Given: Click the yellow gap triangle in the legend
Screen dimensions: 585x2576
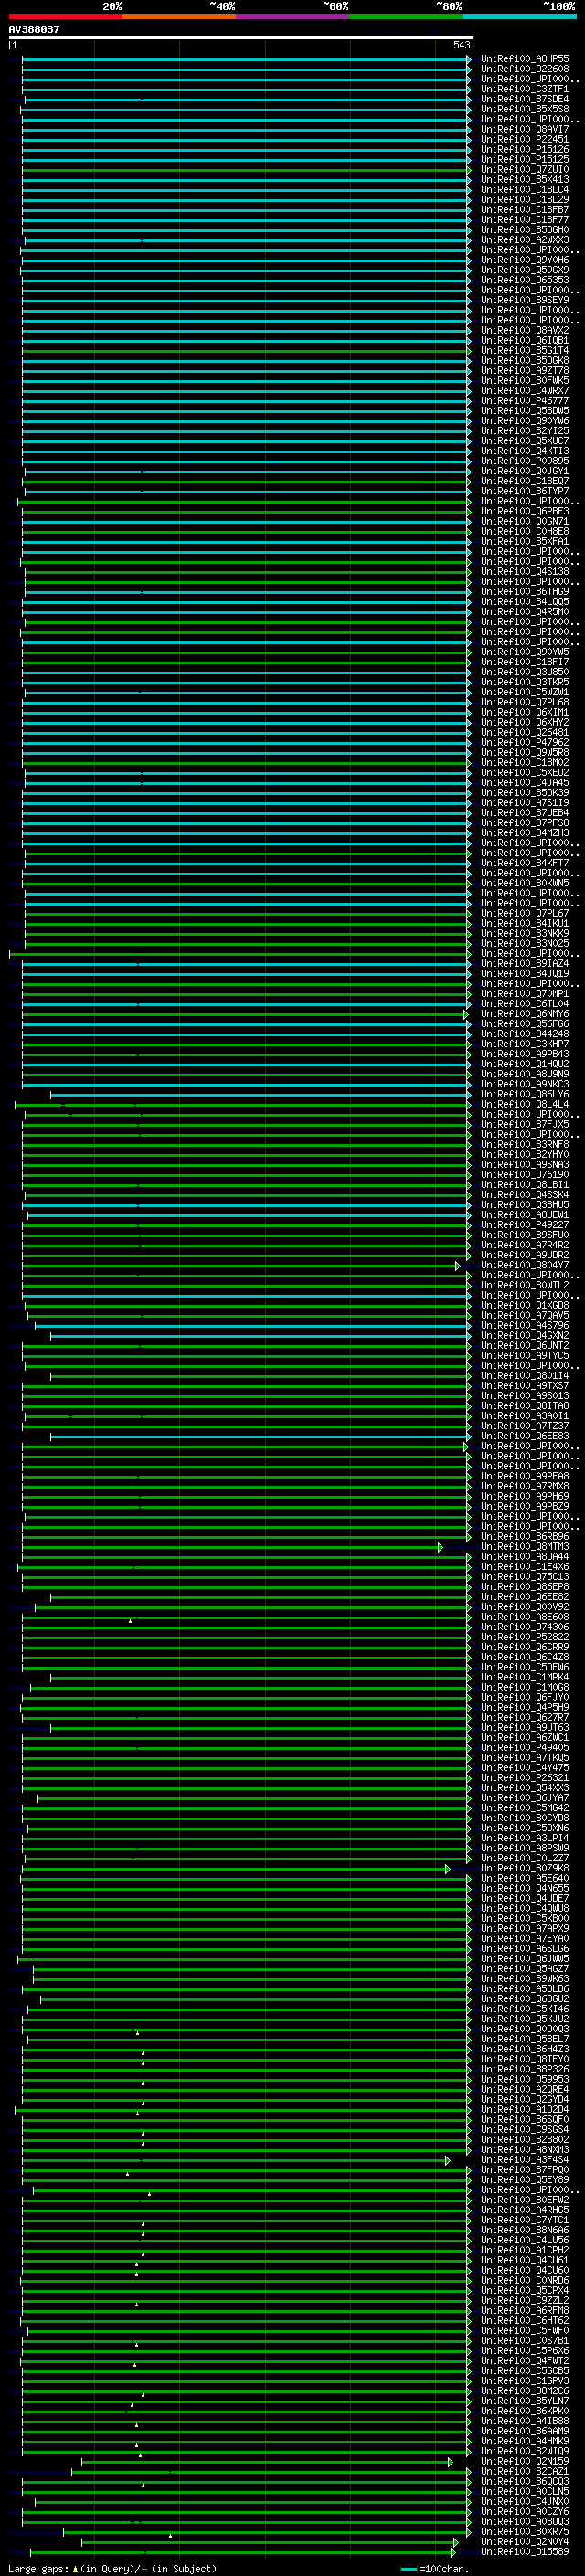Looking at the screenshot, I should (x=75, y=2569).
